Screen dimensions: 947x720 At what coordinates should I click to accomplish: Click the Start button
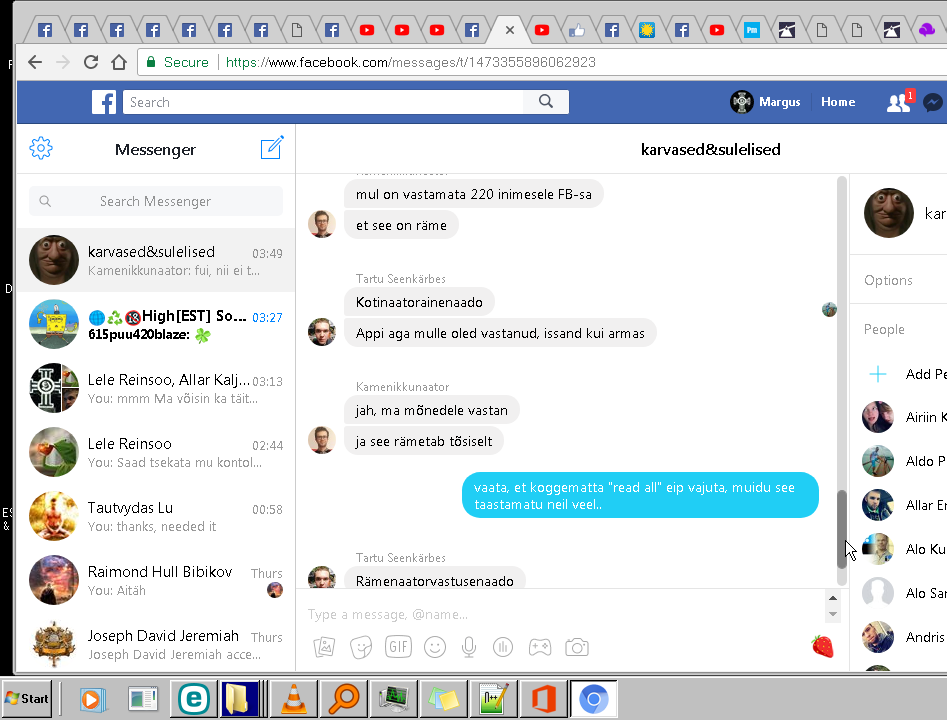pyautogui.click(x=27, y=699)
